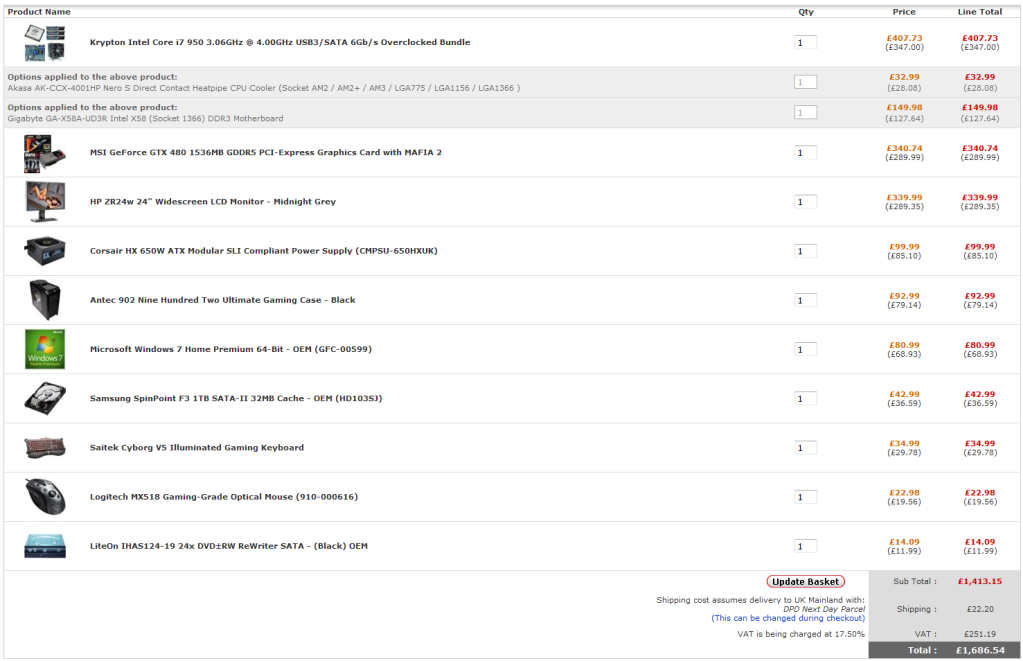
Task: Open the HP ZR24w 24" Widescreen Monitor link
Action: point(213,202)
